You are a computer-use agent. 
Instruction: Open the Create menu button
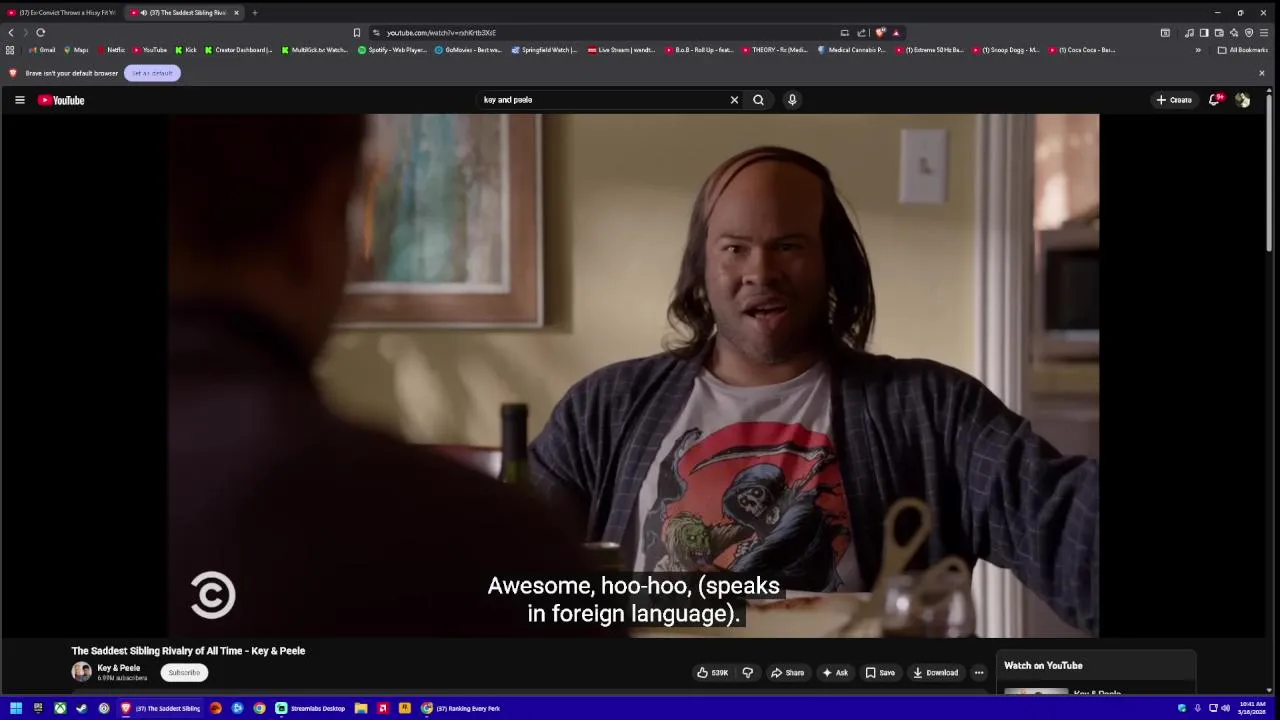1174,100
